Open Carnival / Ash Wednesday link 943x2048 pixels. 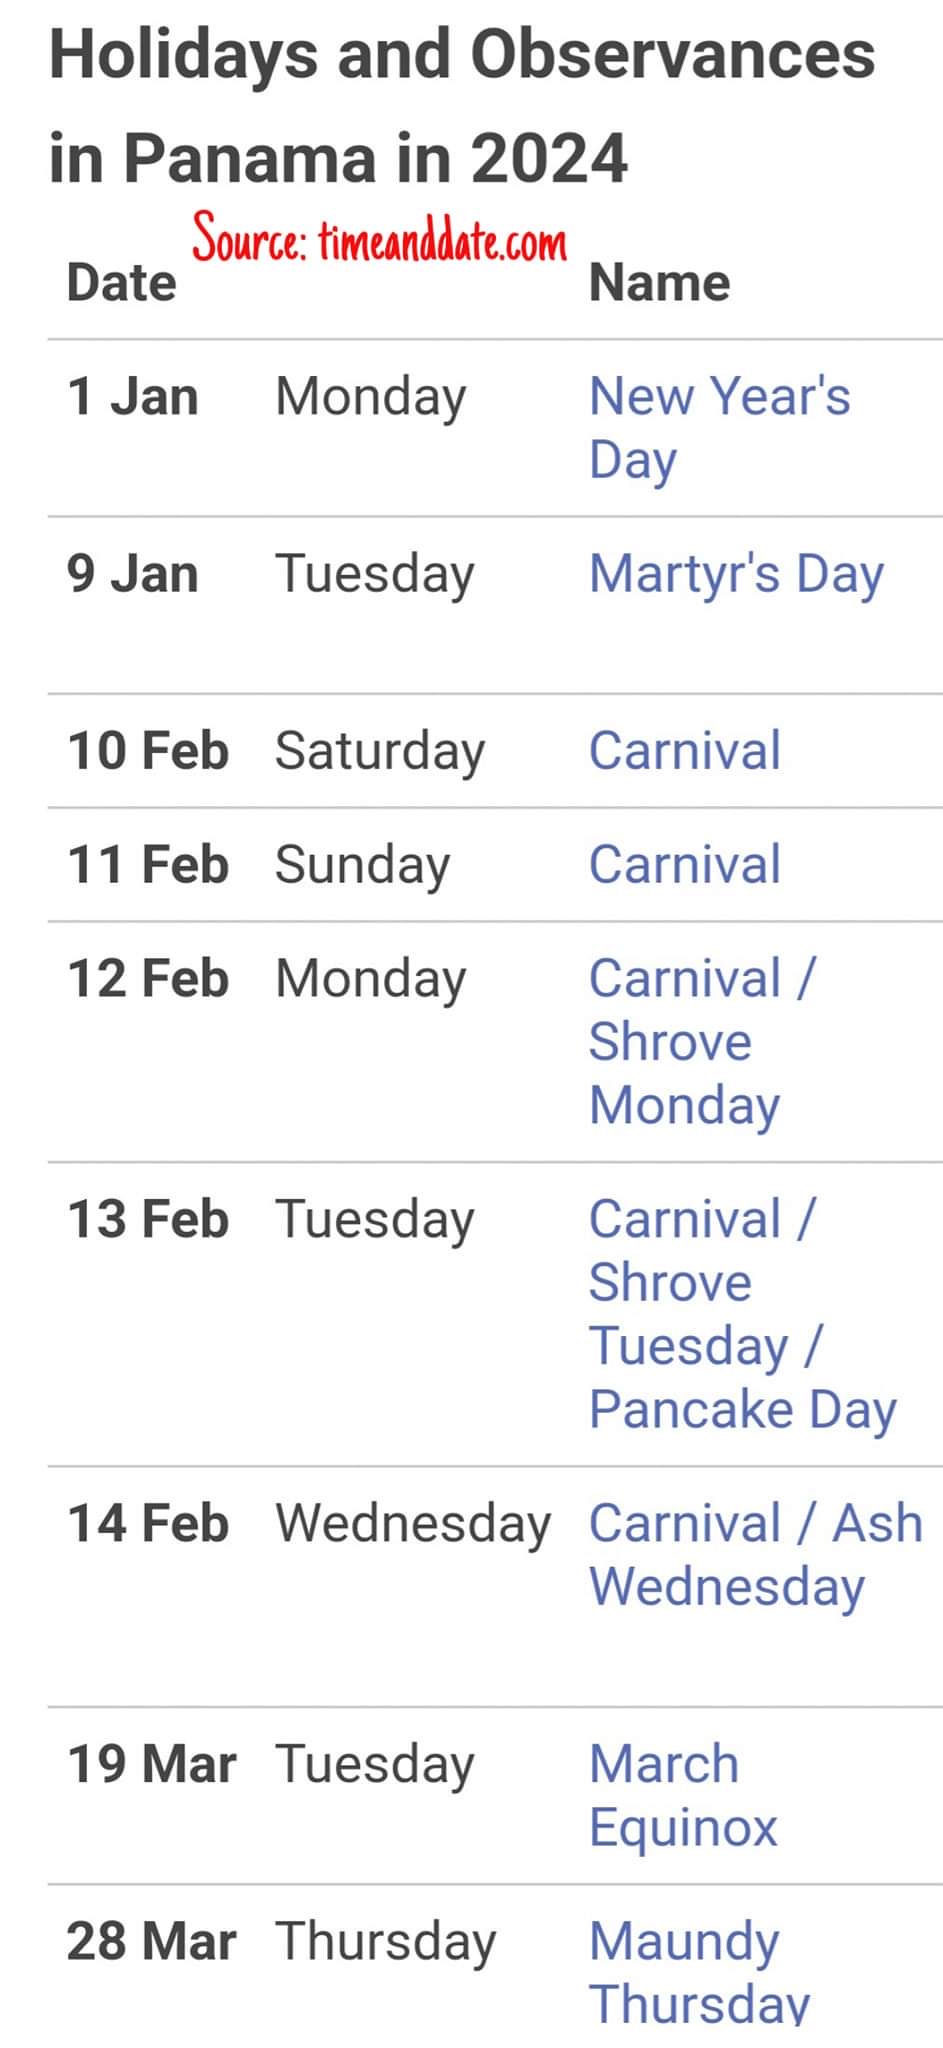[755, 1554]
